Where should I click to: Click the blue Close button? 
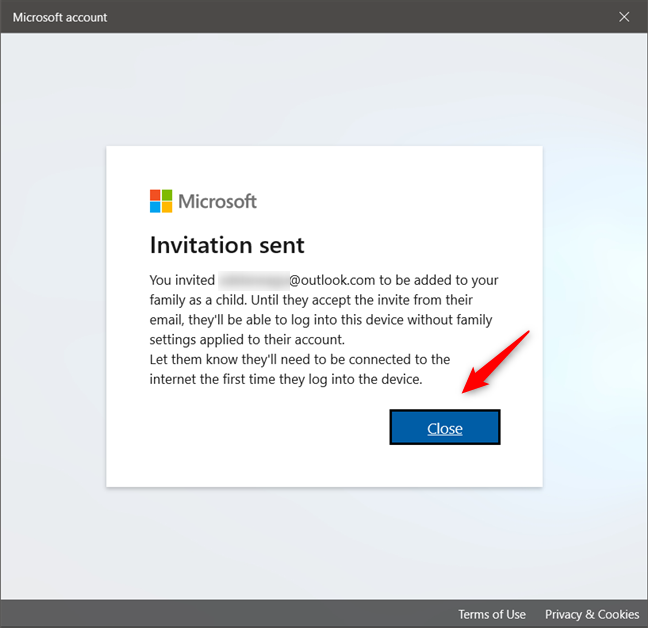coord(444,428)
